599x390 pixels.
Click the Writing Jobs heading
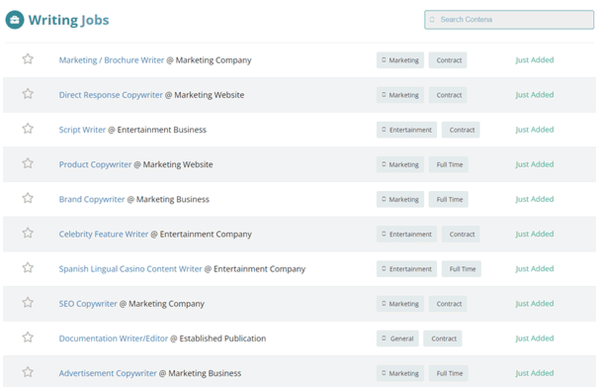pyautogui.click(x=69, y=20)
